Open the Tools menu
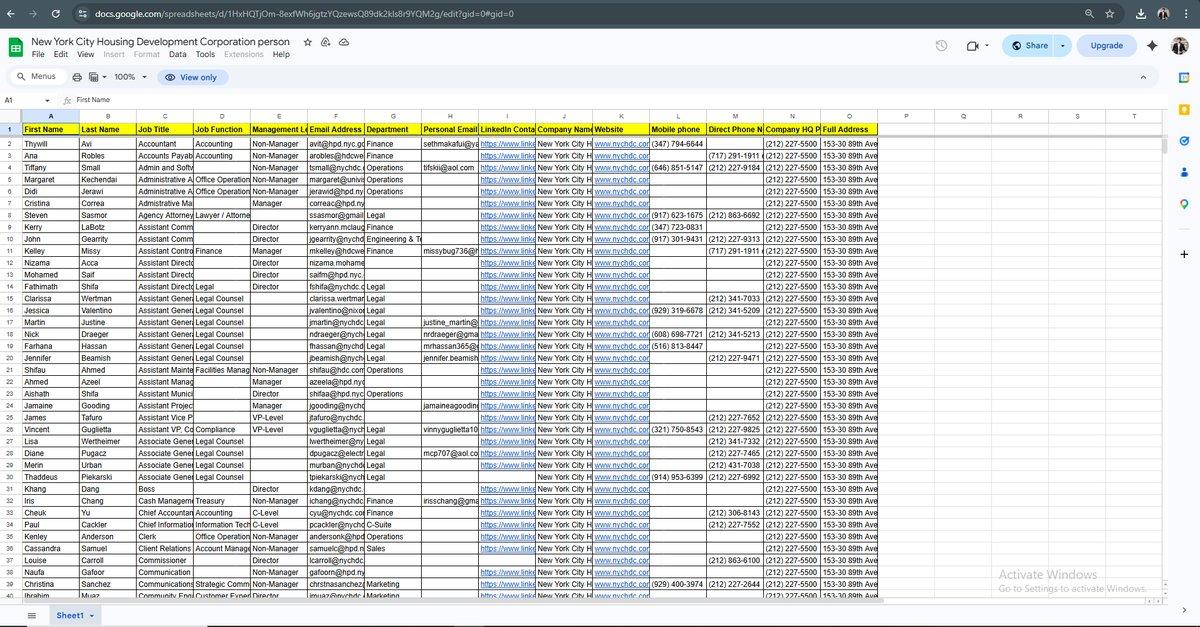 point(205,54)
